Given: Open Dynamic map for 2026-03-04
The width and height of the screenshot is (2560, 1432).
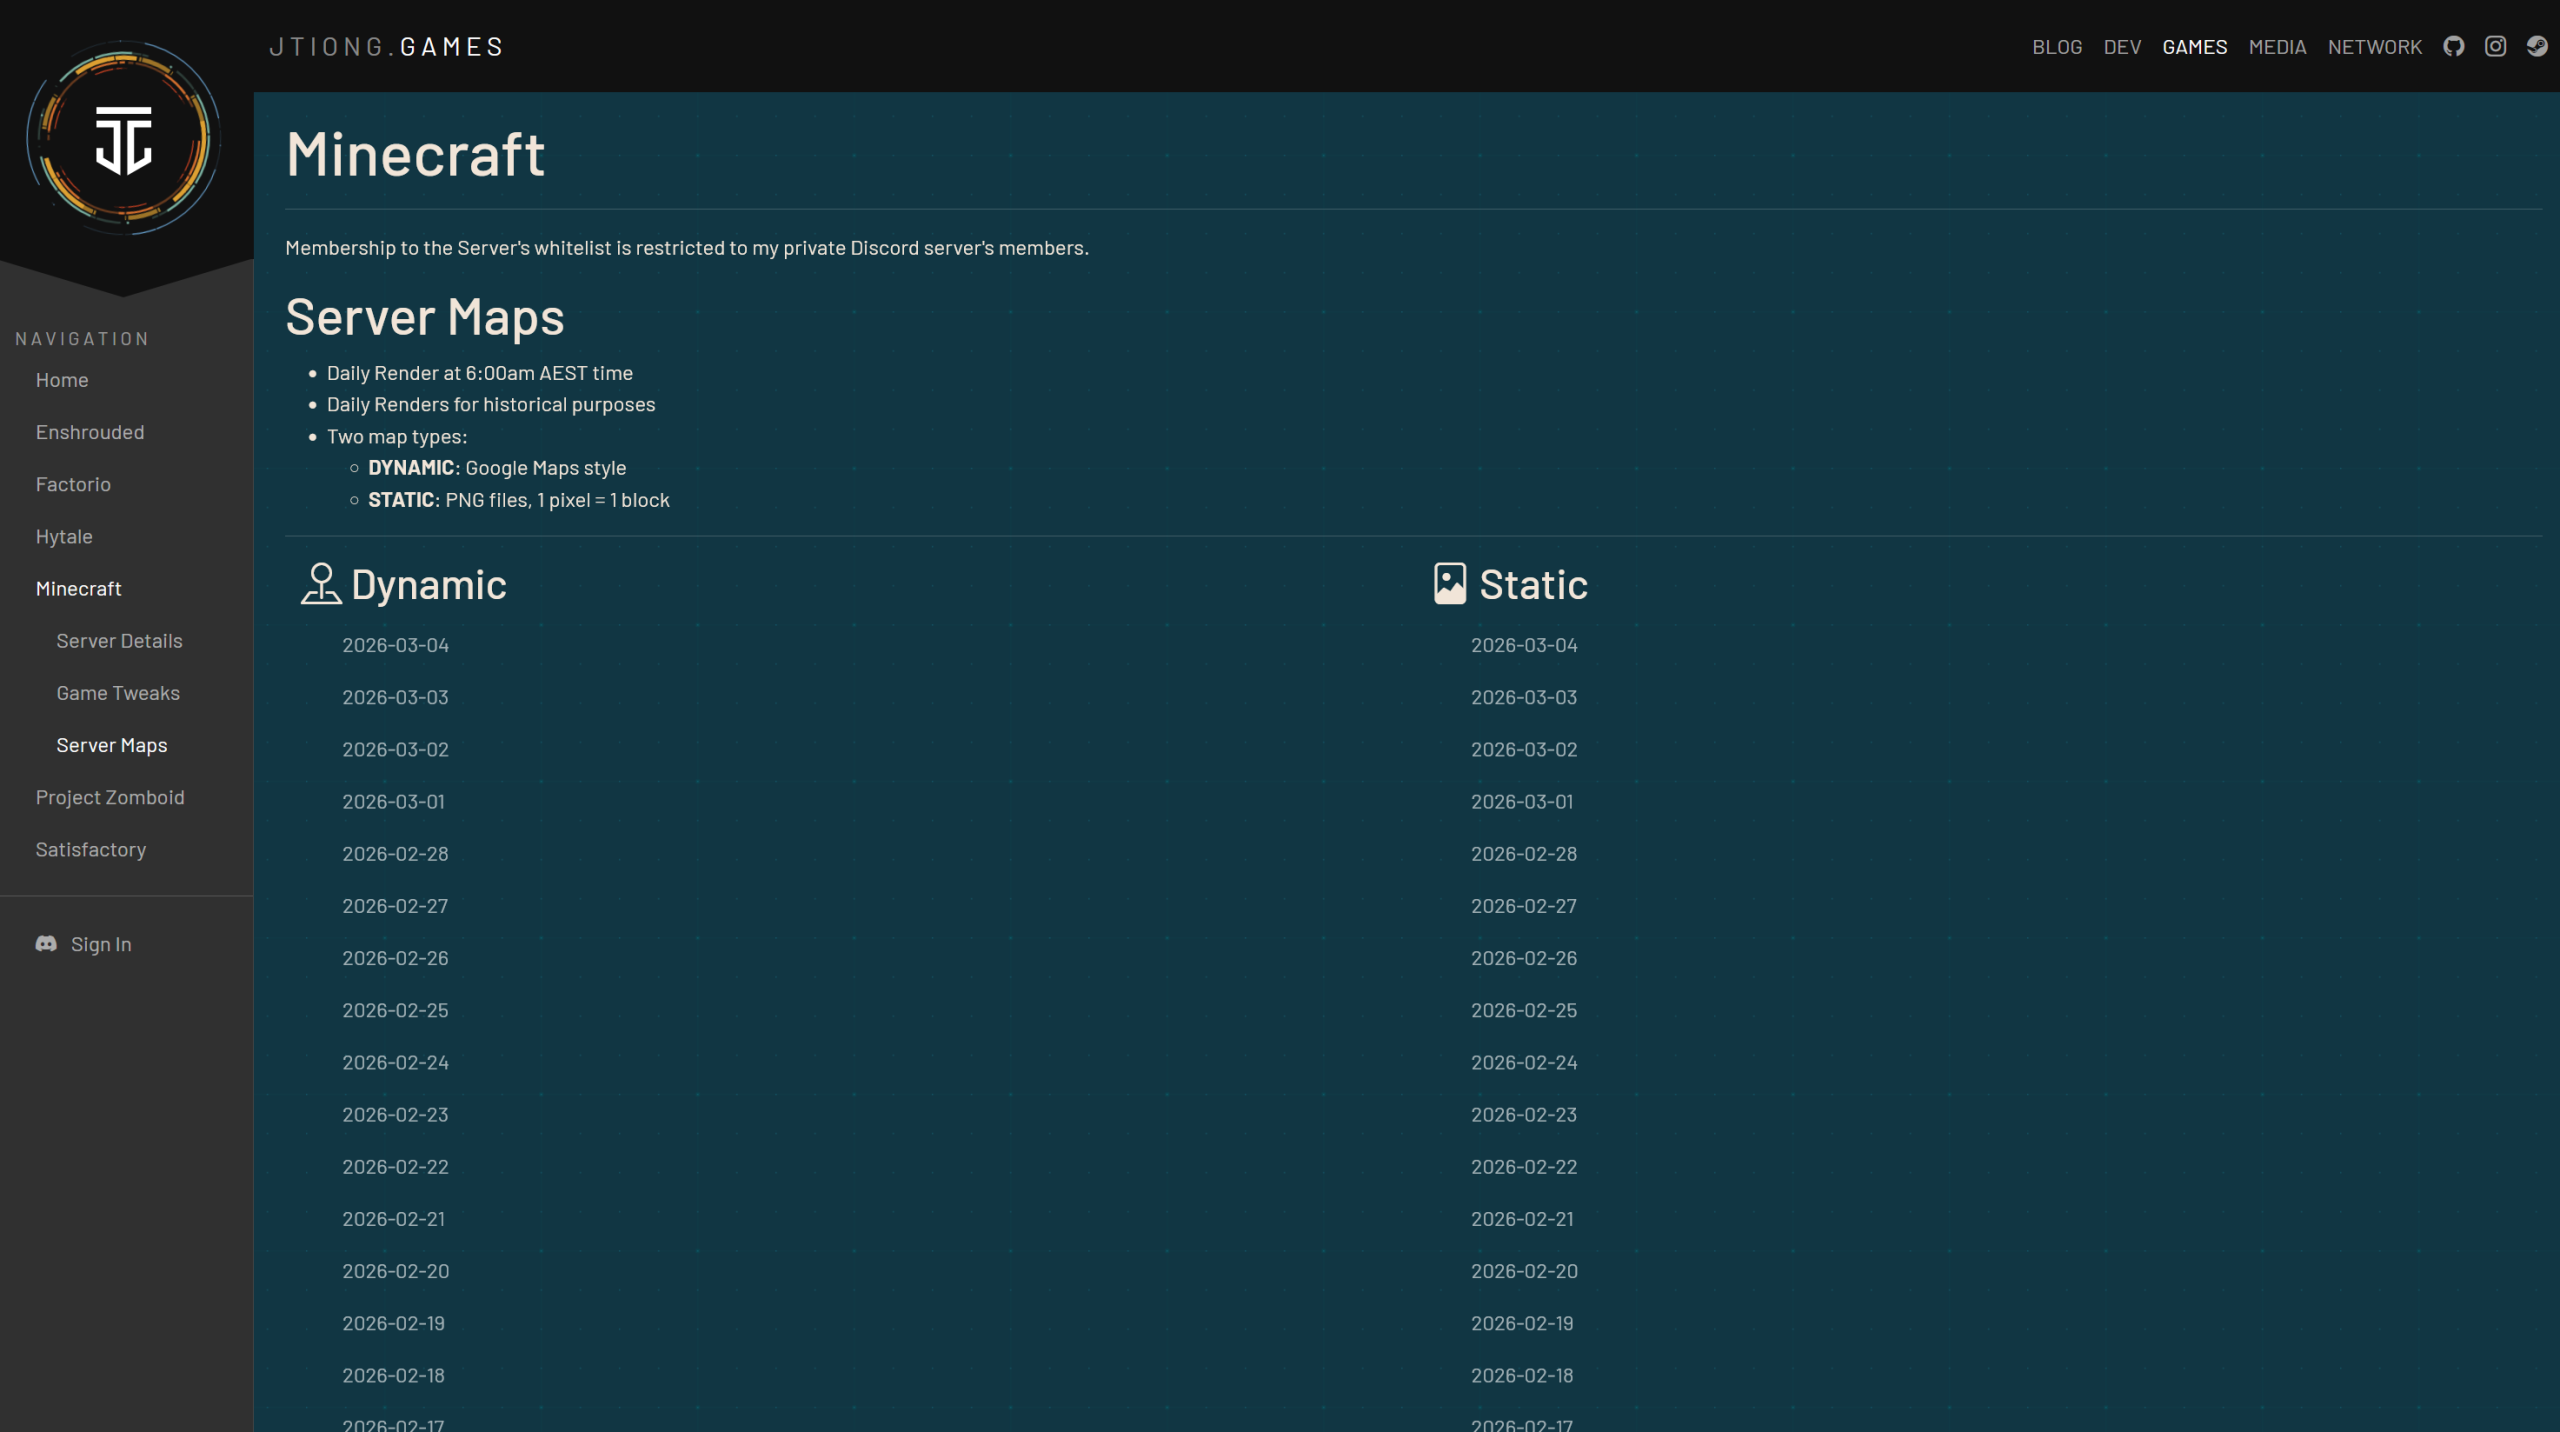Looking at the screenshot, I should pos(395,645).
